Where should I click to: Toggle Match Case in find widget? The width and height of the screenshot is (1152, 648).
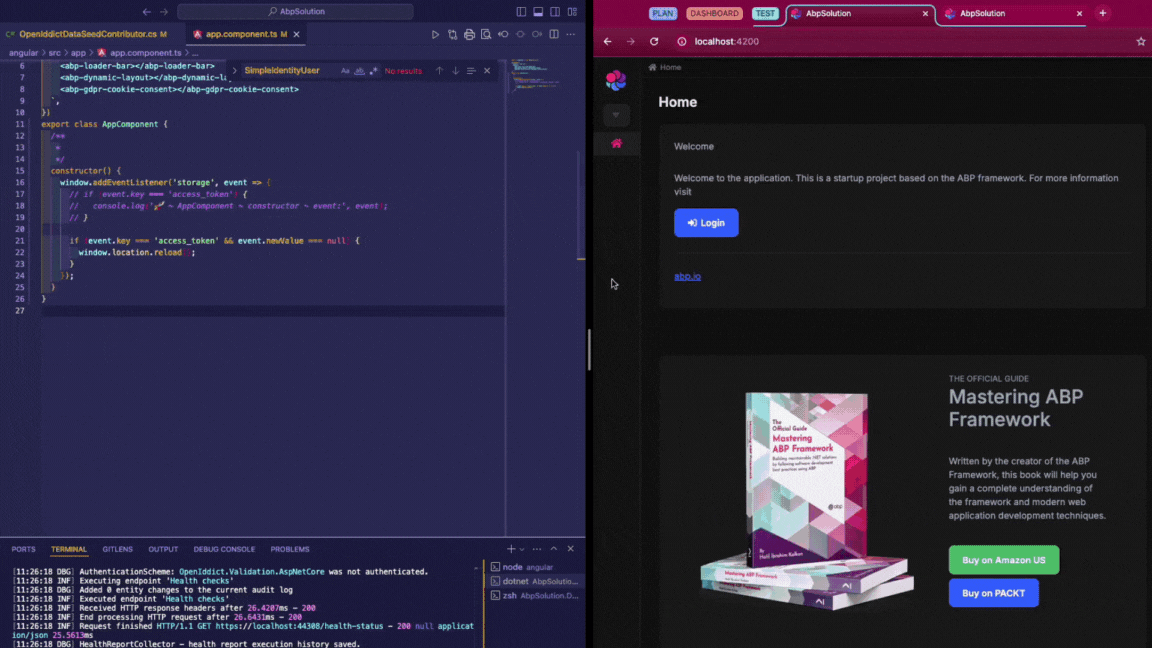pos(345,71)
